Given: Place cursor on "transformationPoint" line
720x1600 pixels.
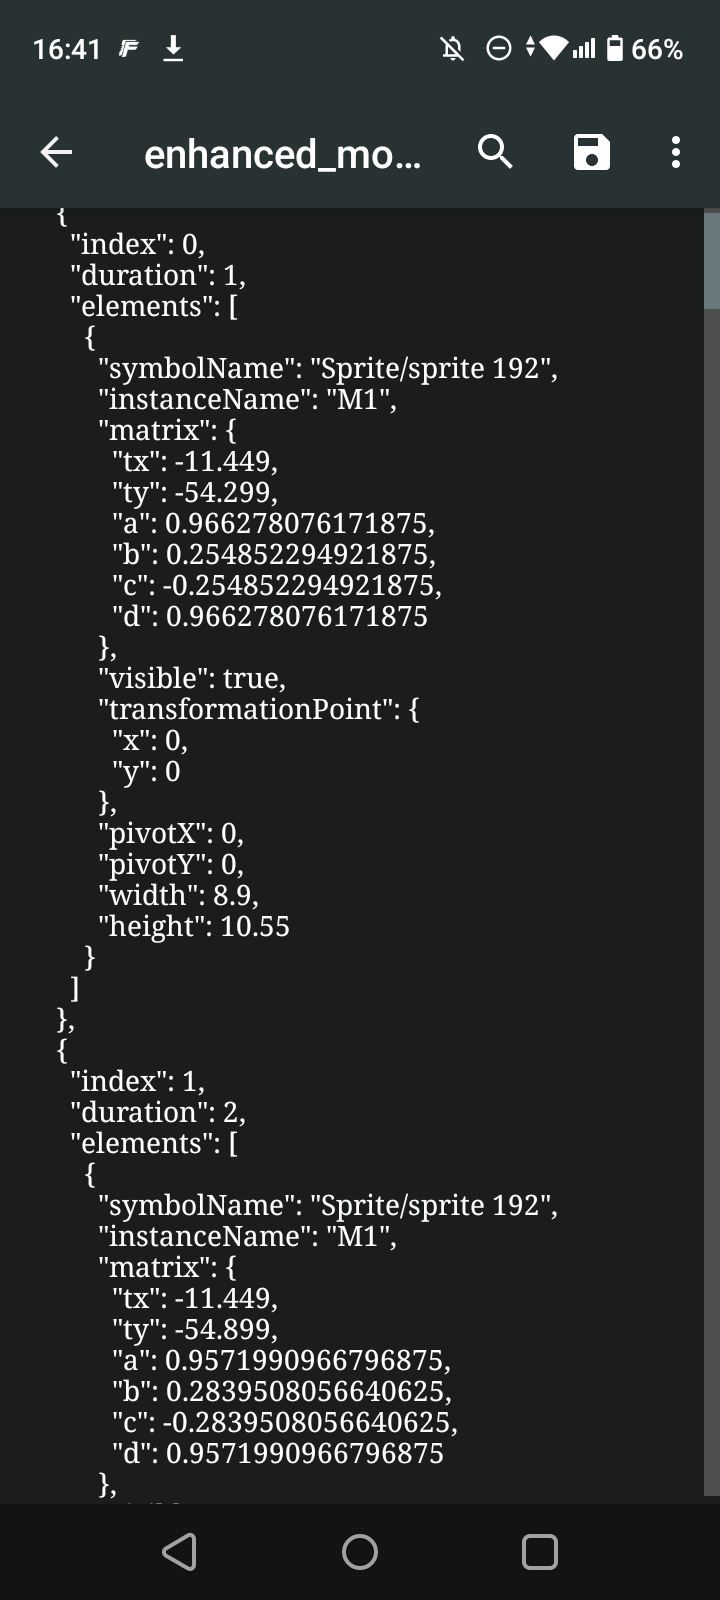Looking at the screenshot, I should (259, 709).
